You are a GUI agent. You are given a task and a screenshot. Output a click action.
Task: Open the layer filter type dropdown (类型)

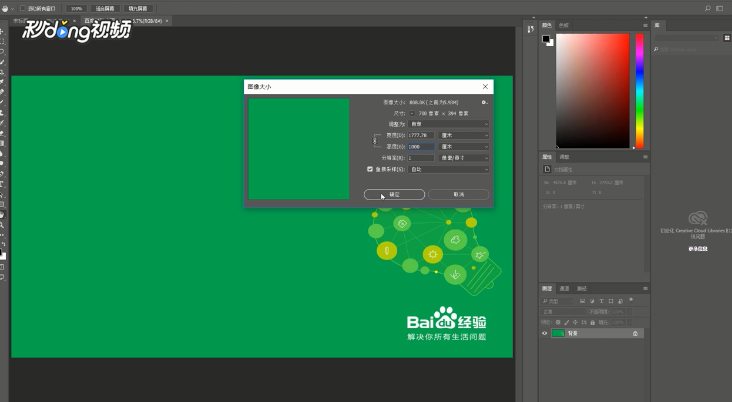click(x=558, y=301)
